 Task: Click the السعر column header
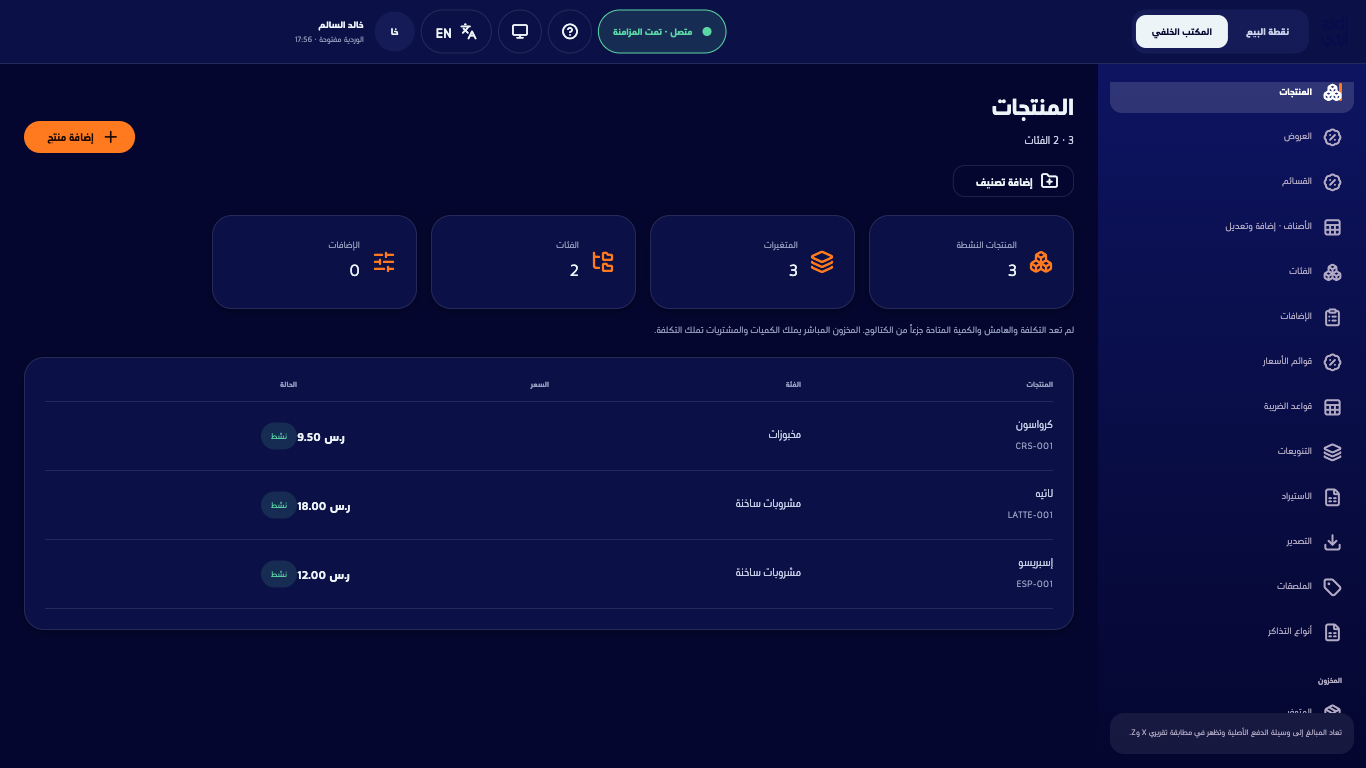coord(539,385)
